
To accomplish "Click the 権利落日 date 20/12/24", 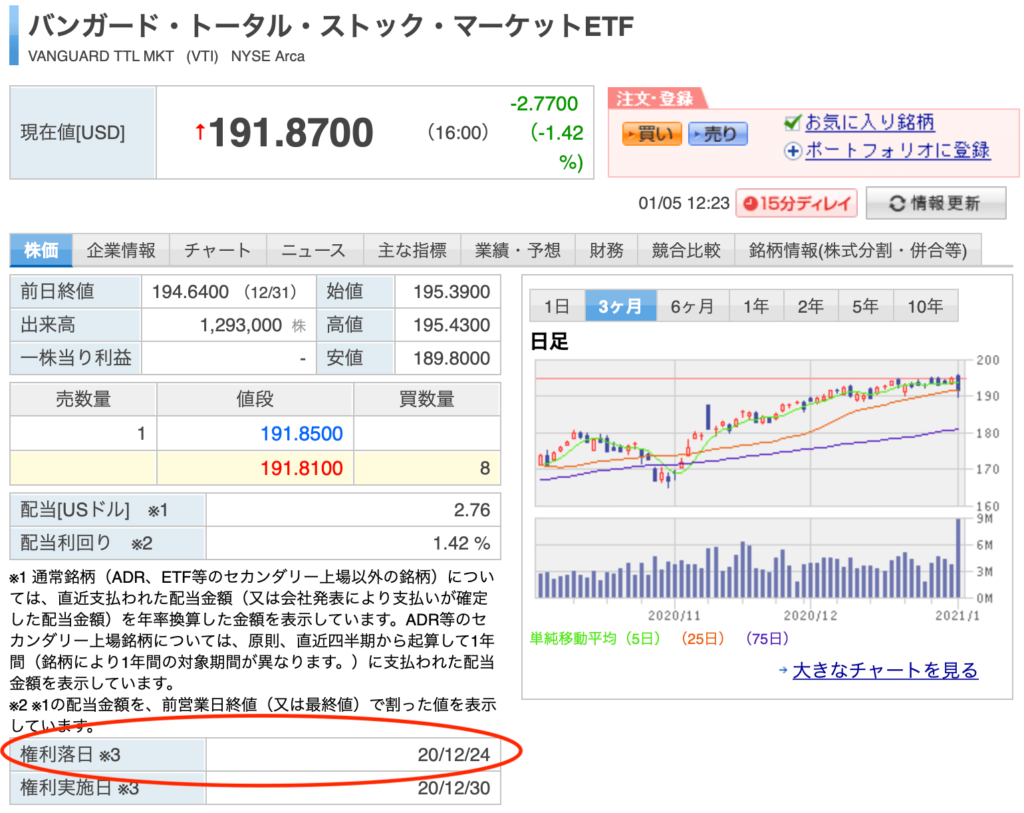I will point(454,755).
